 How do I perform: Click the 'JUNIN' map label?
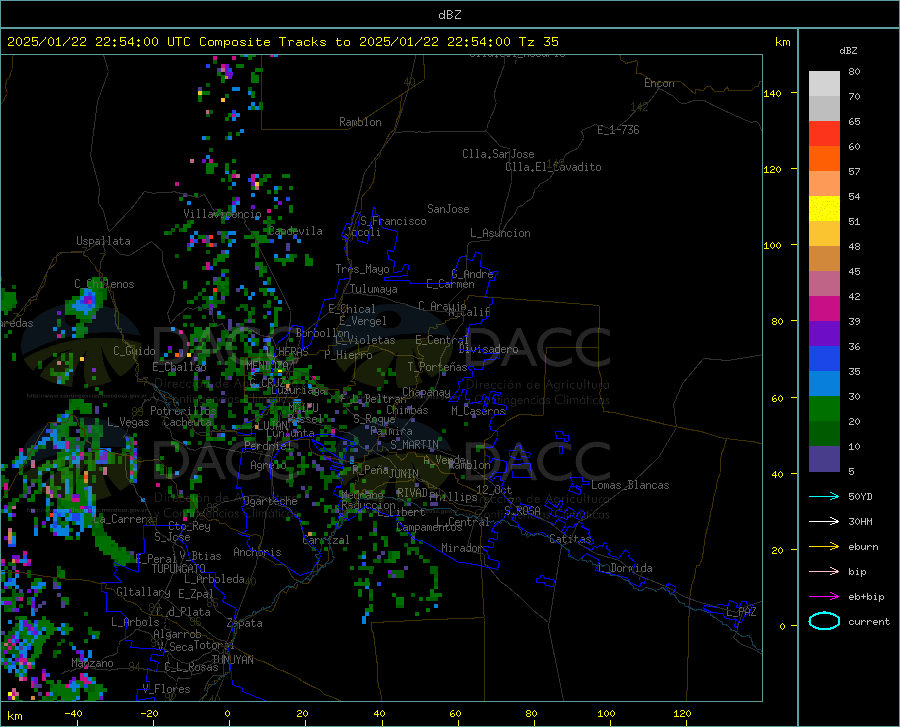coord(404,474)
